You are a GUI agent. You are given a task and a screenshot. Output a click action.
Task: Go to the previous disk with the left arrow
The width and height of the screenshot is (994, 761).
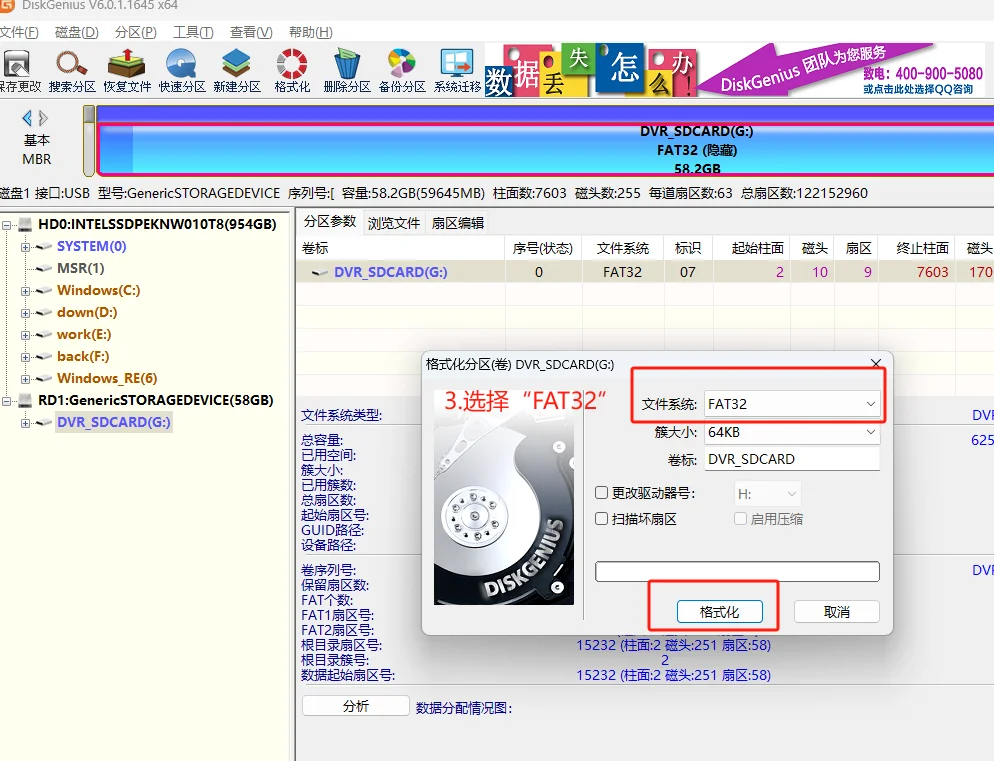[x=27, y=118]
